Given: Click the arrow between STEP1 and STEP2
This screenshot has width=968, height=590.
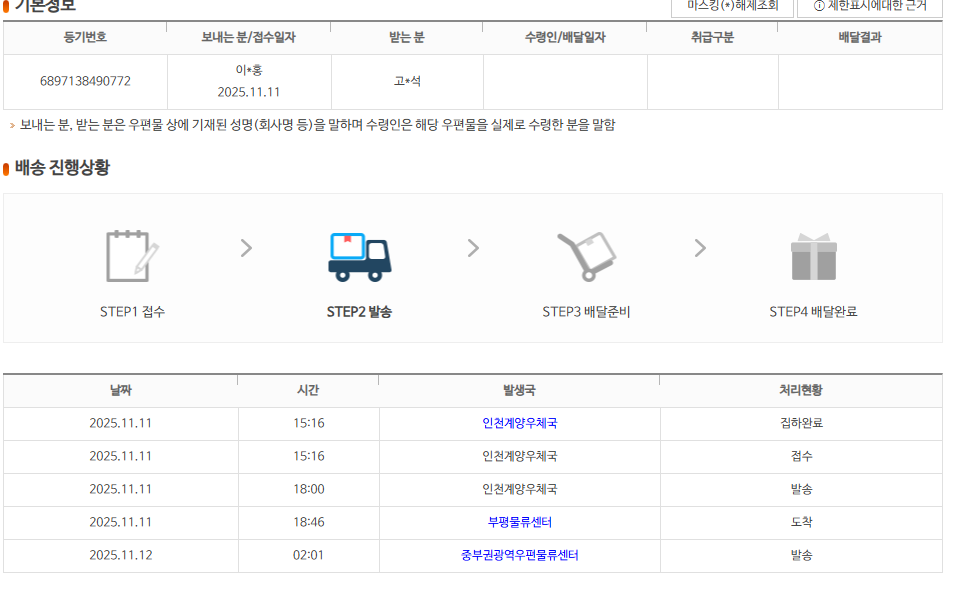Looking at the screenshot, I should coord(246,248).
